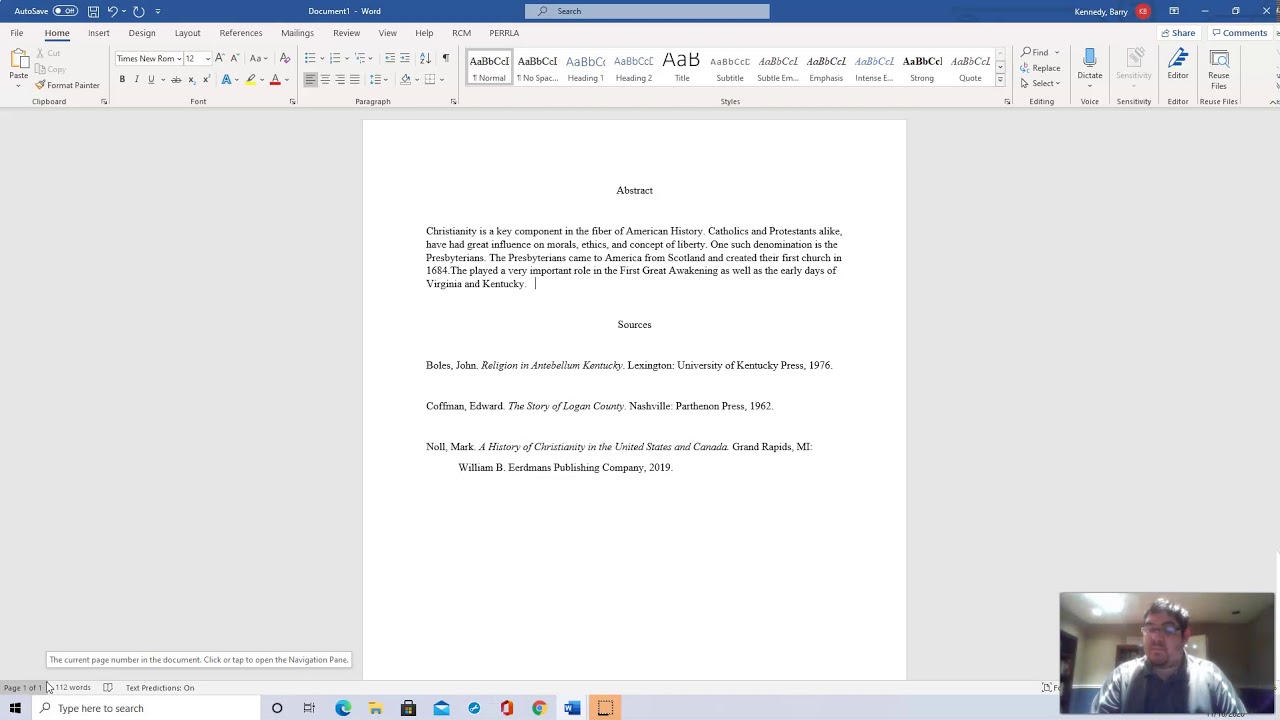
Task: Open the Comments pane
Action: pyautogui.click(x=1239, y=33)
